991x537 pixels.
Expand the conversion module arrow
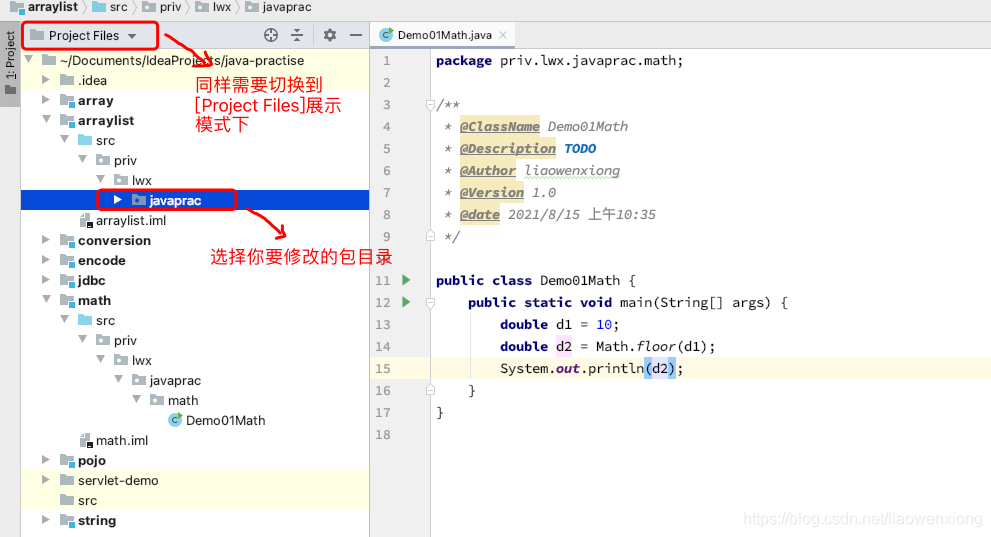46,239
